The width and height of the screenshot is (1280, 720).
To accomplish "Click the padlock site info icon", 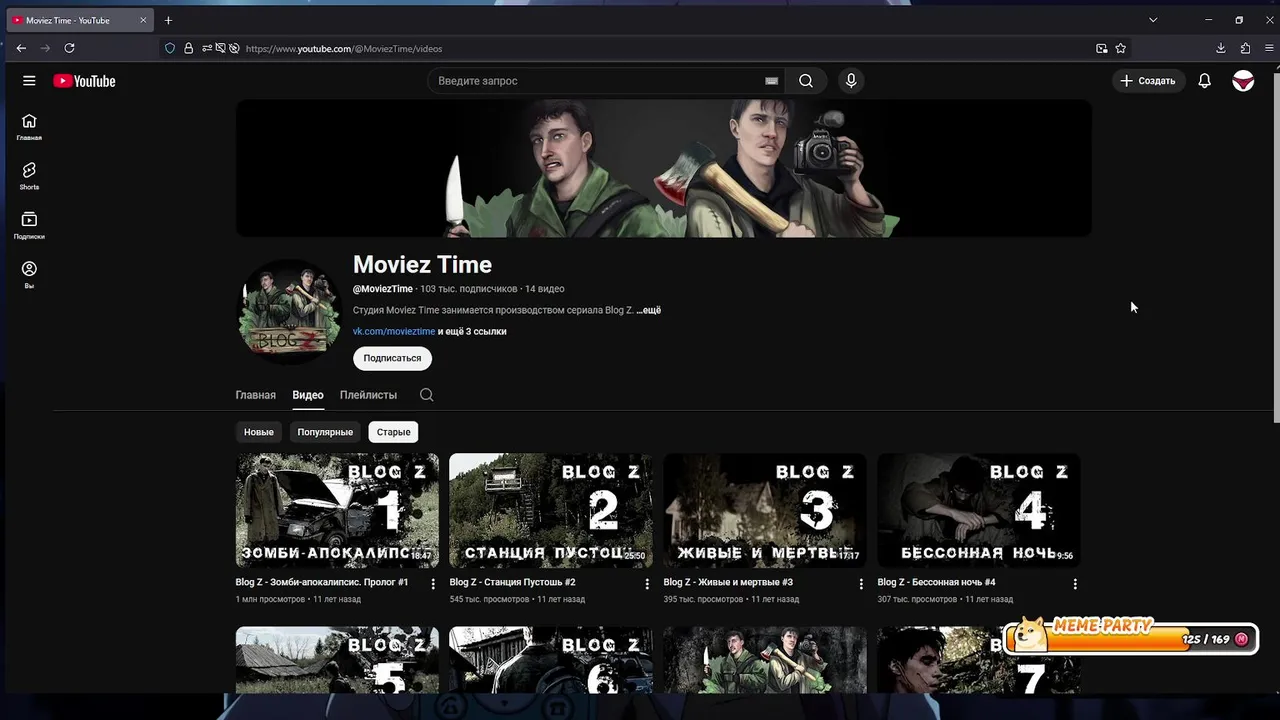I will pyautogui.click(x=188, y=48).
